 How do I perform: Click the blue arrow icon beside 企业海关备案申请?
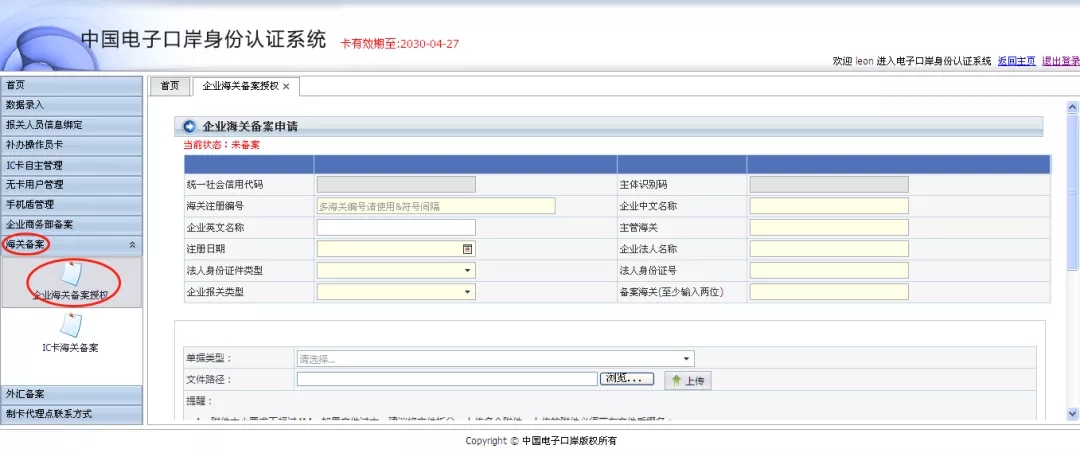coord(190,126)
